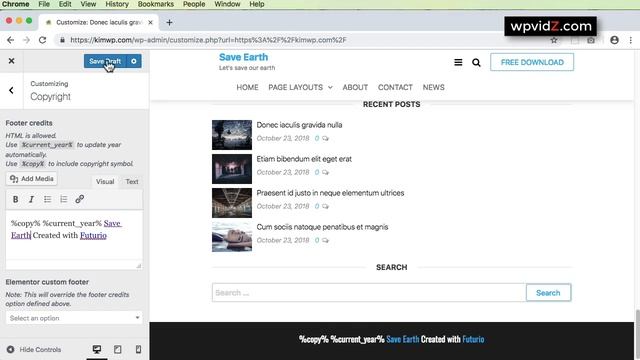Click the address bar URL
Viewport: 640px width, 360px height.
coord(208,40)
